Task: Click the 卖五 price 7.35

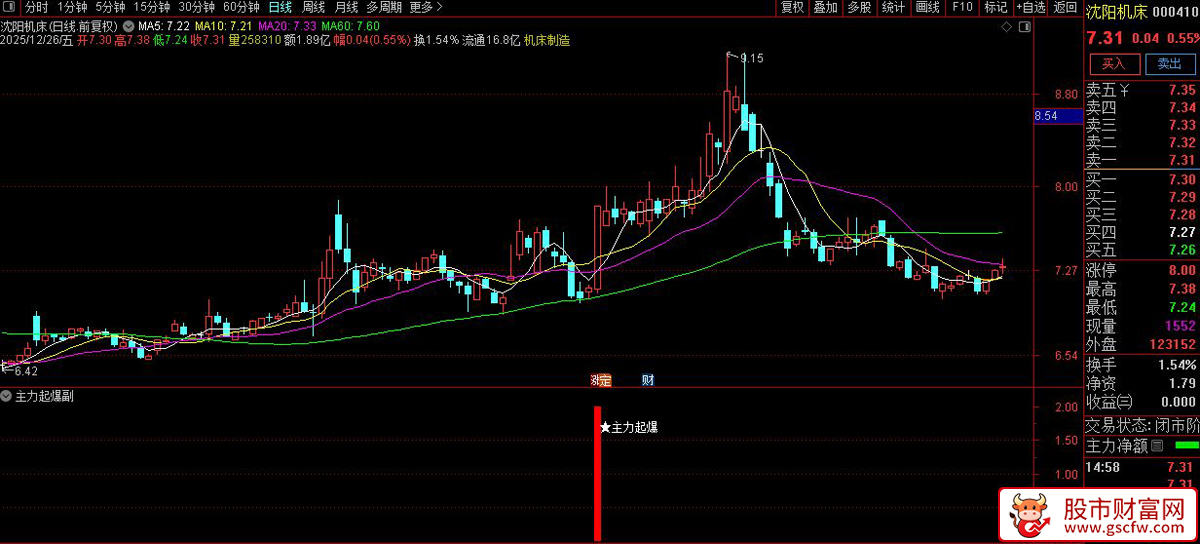Action: [x=1181, y=90]
